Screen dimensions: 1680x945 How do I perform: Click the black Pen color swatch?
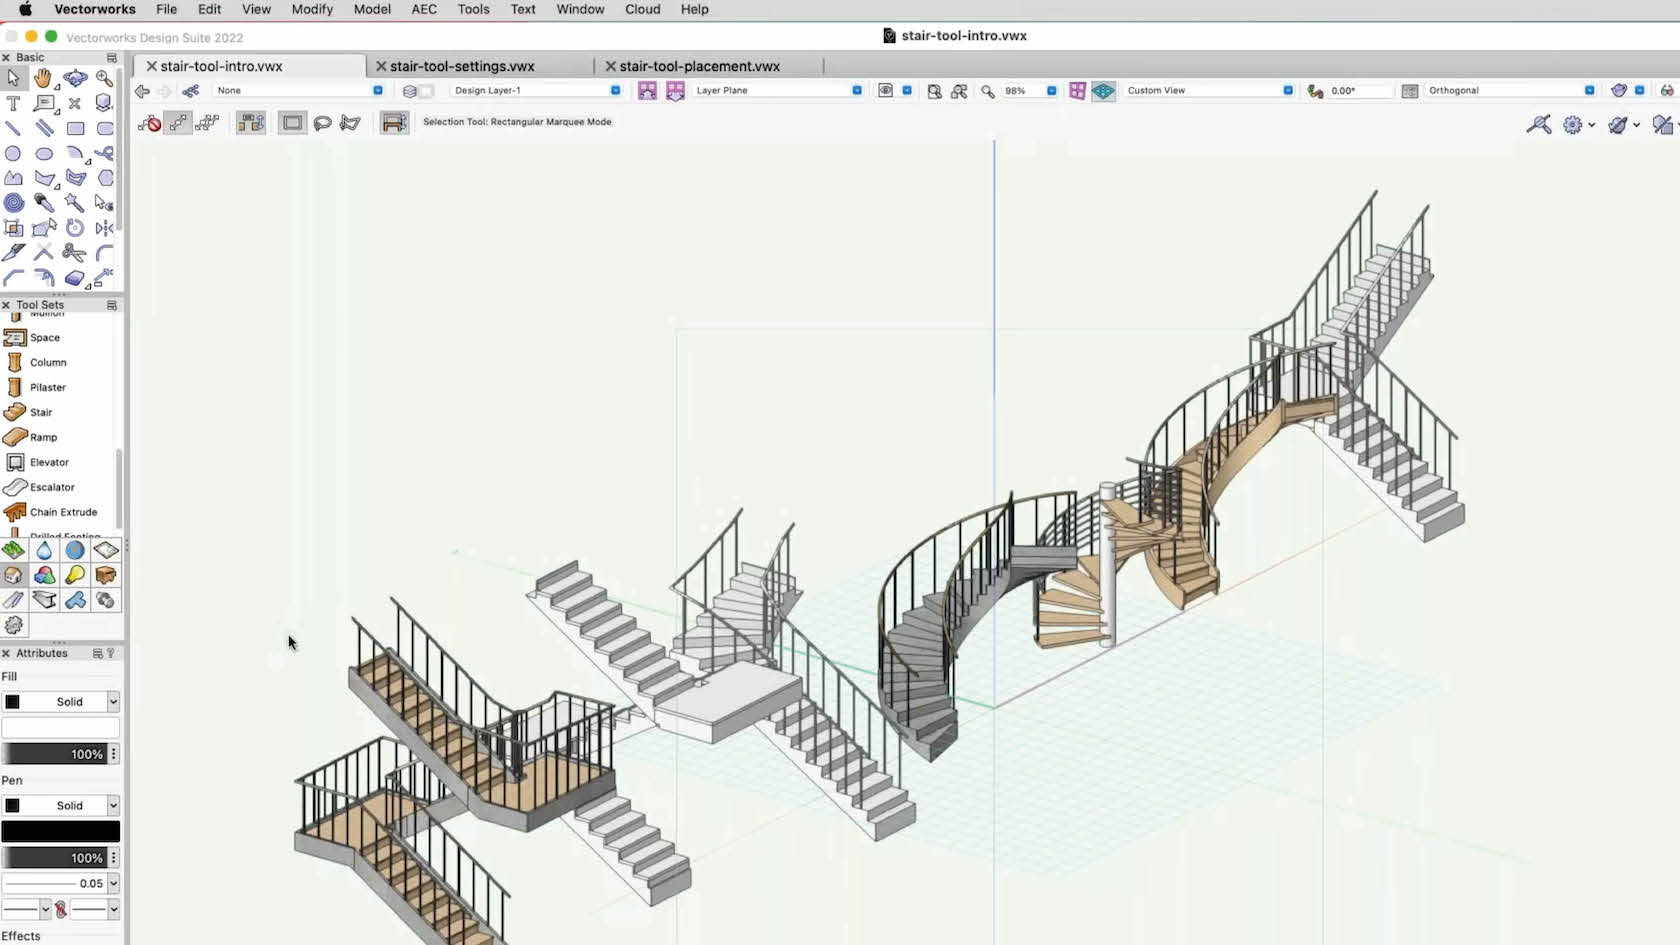click(62, 831)
